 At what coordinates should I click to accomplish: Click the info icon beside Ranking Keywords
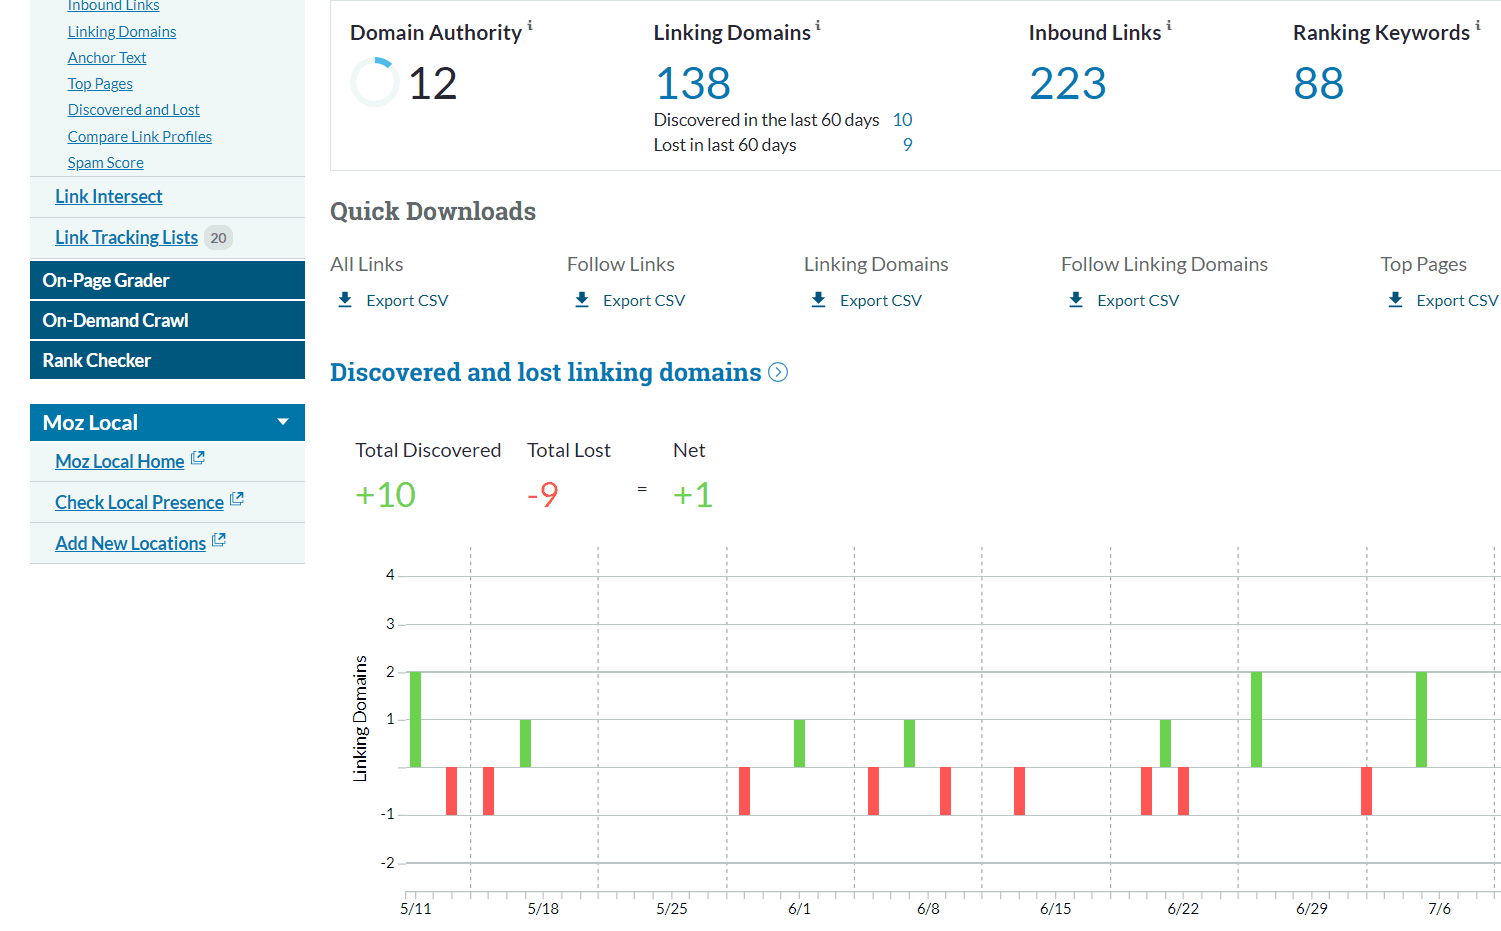(1477, 25)
